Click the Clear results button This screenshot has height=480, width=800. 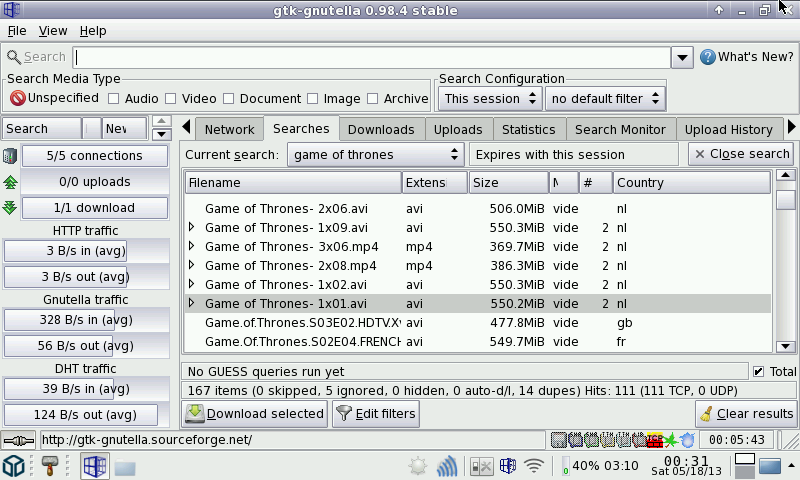click(746, 414)
